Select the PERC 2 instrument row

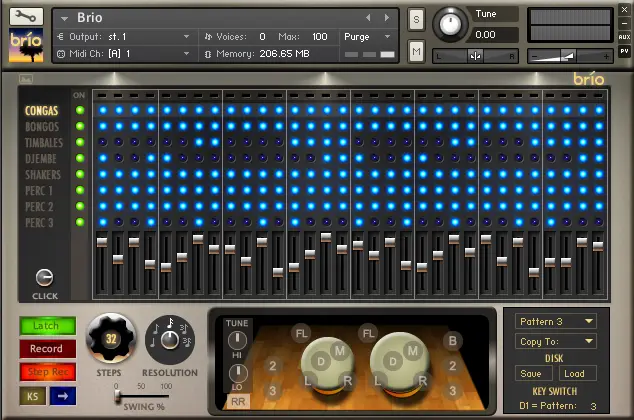(x=39, y=207)
